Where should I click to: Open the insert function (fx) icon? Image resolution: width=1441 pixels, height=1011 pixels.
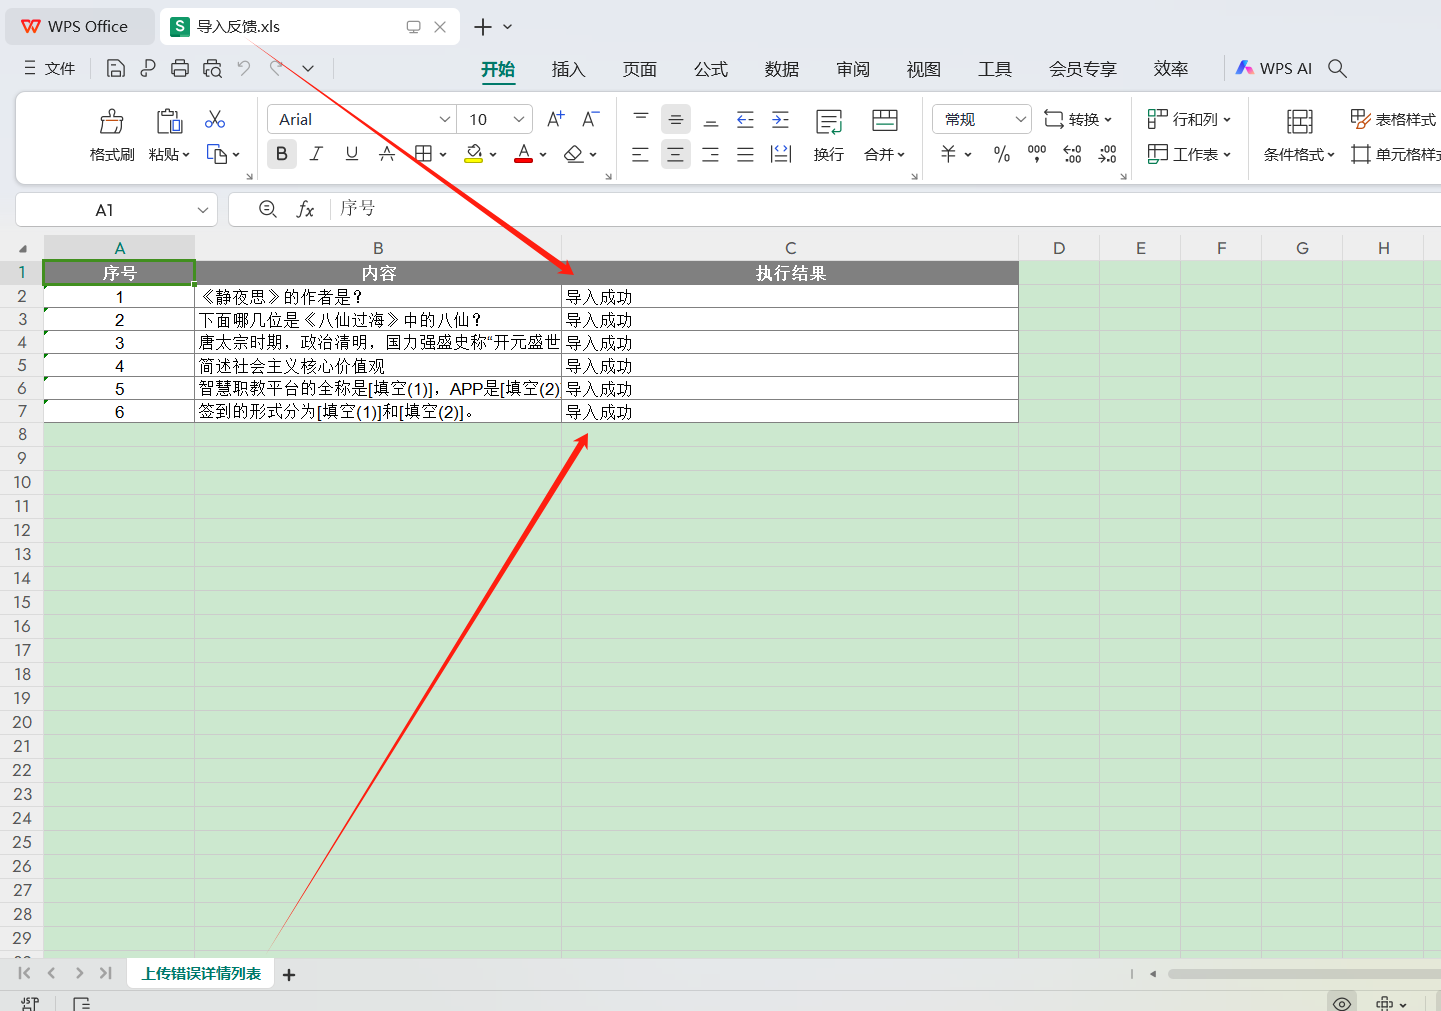click(x=306, y=209)
